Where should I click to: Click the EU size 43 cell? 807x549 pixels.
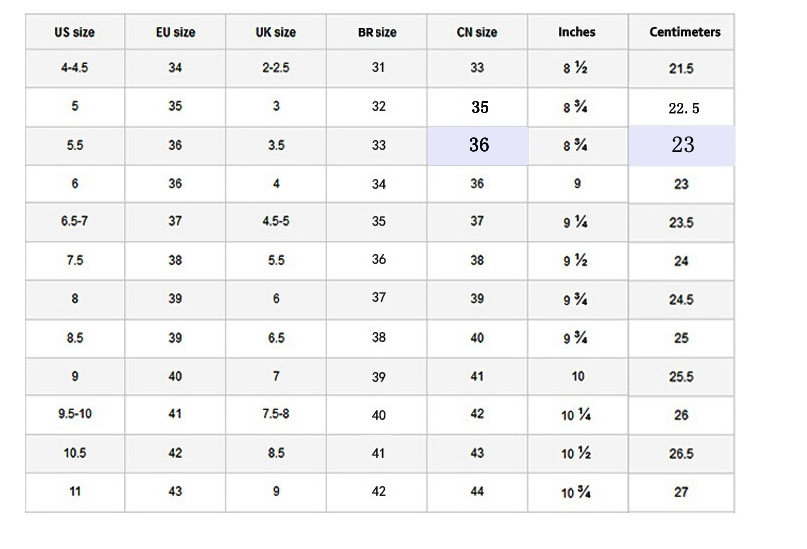point(176,491)
